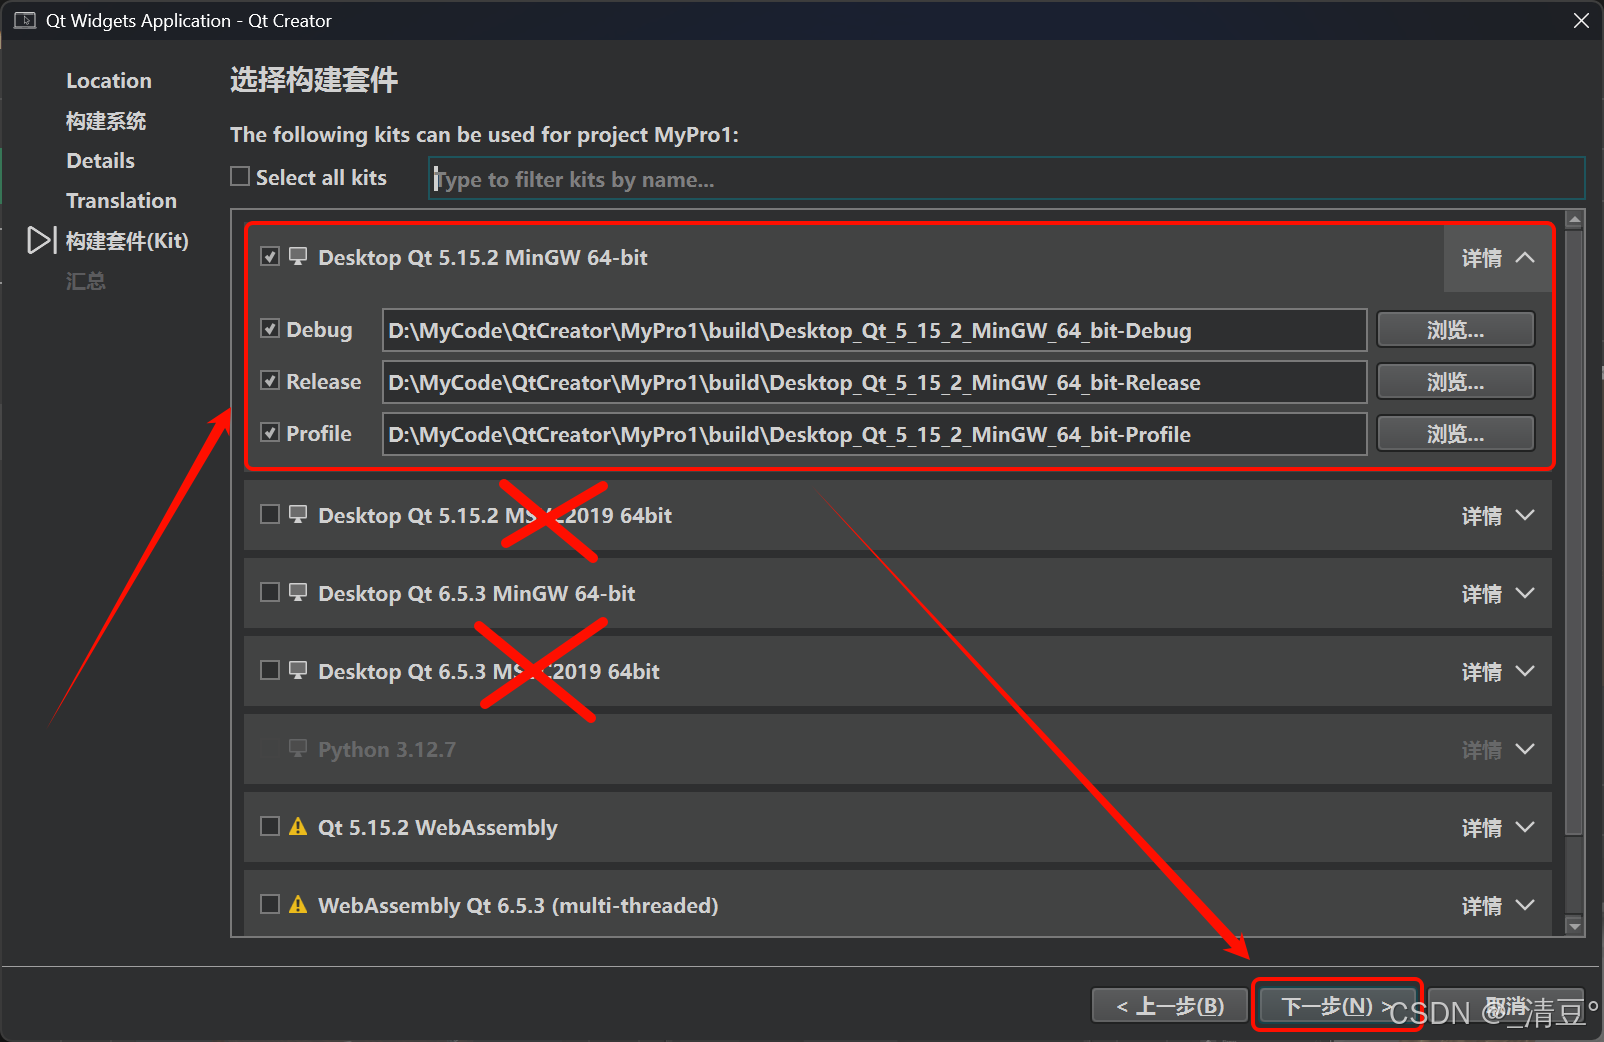The width and height of the screenshot is (1604, 1042).
Task: Go to the Translation wizard step
Action: (x=121, y=200)
